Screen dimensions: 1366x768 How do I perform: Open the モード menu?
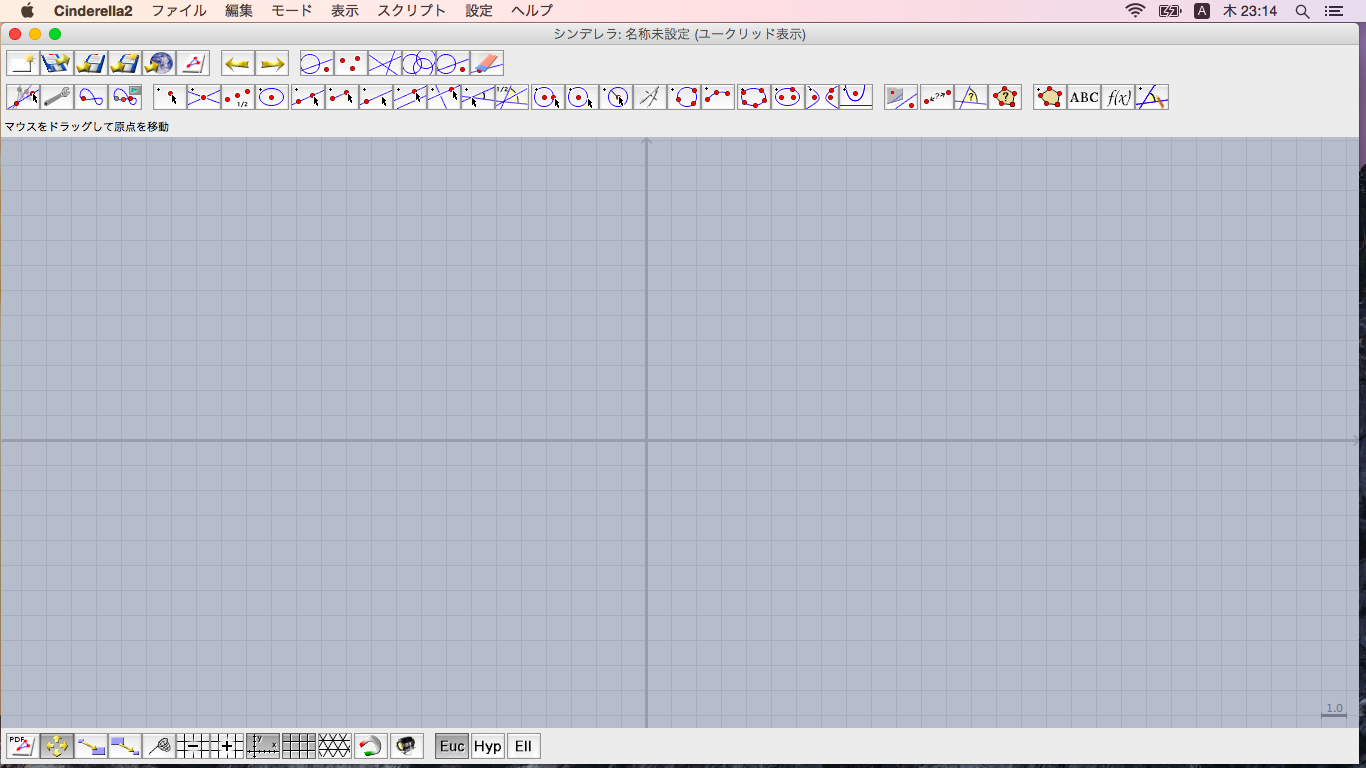tap(292, 11)
